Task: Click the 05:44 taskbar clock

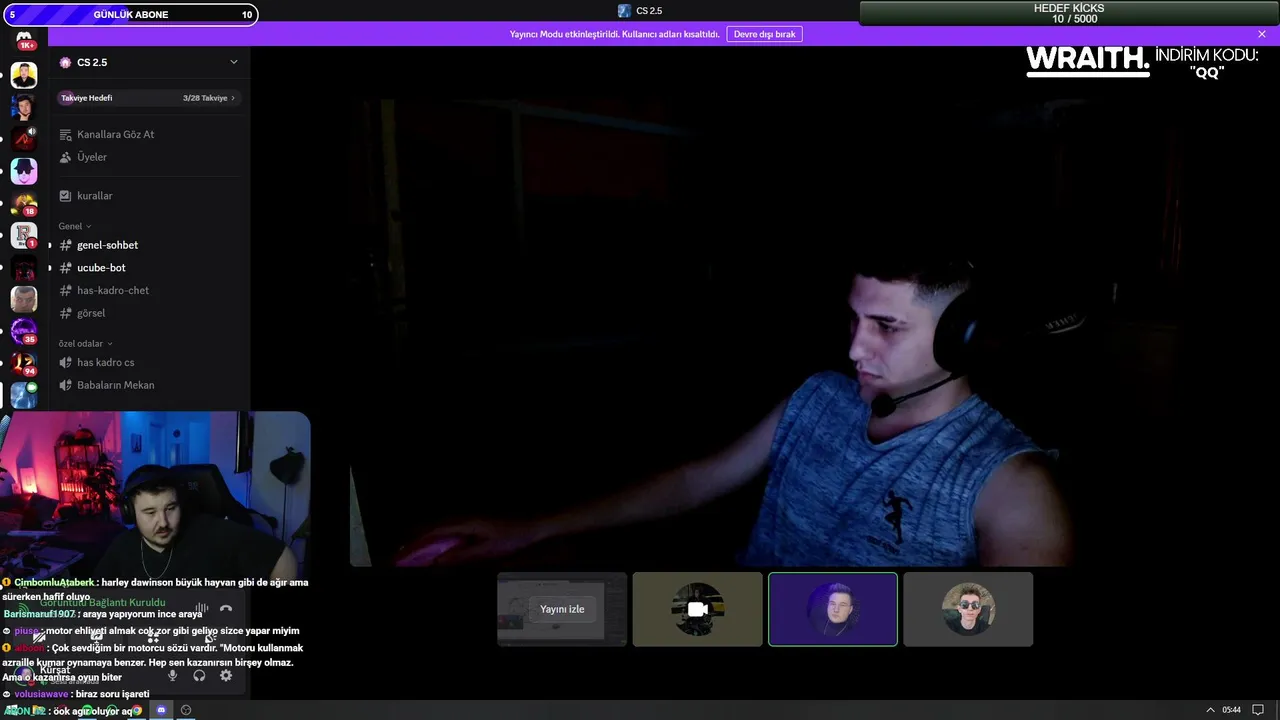Action: 1232,710
